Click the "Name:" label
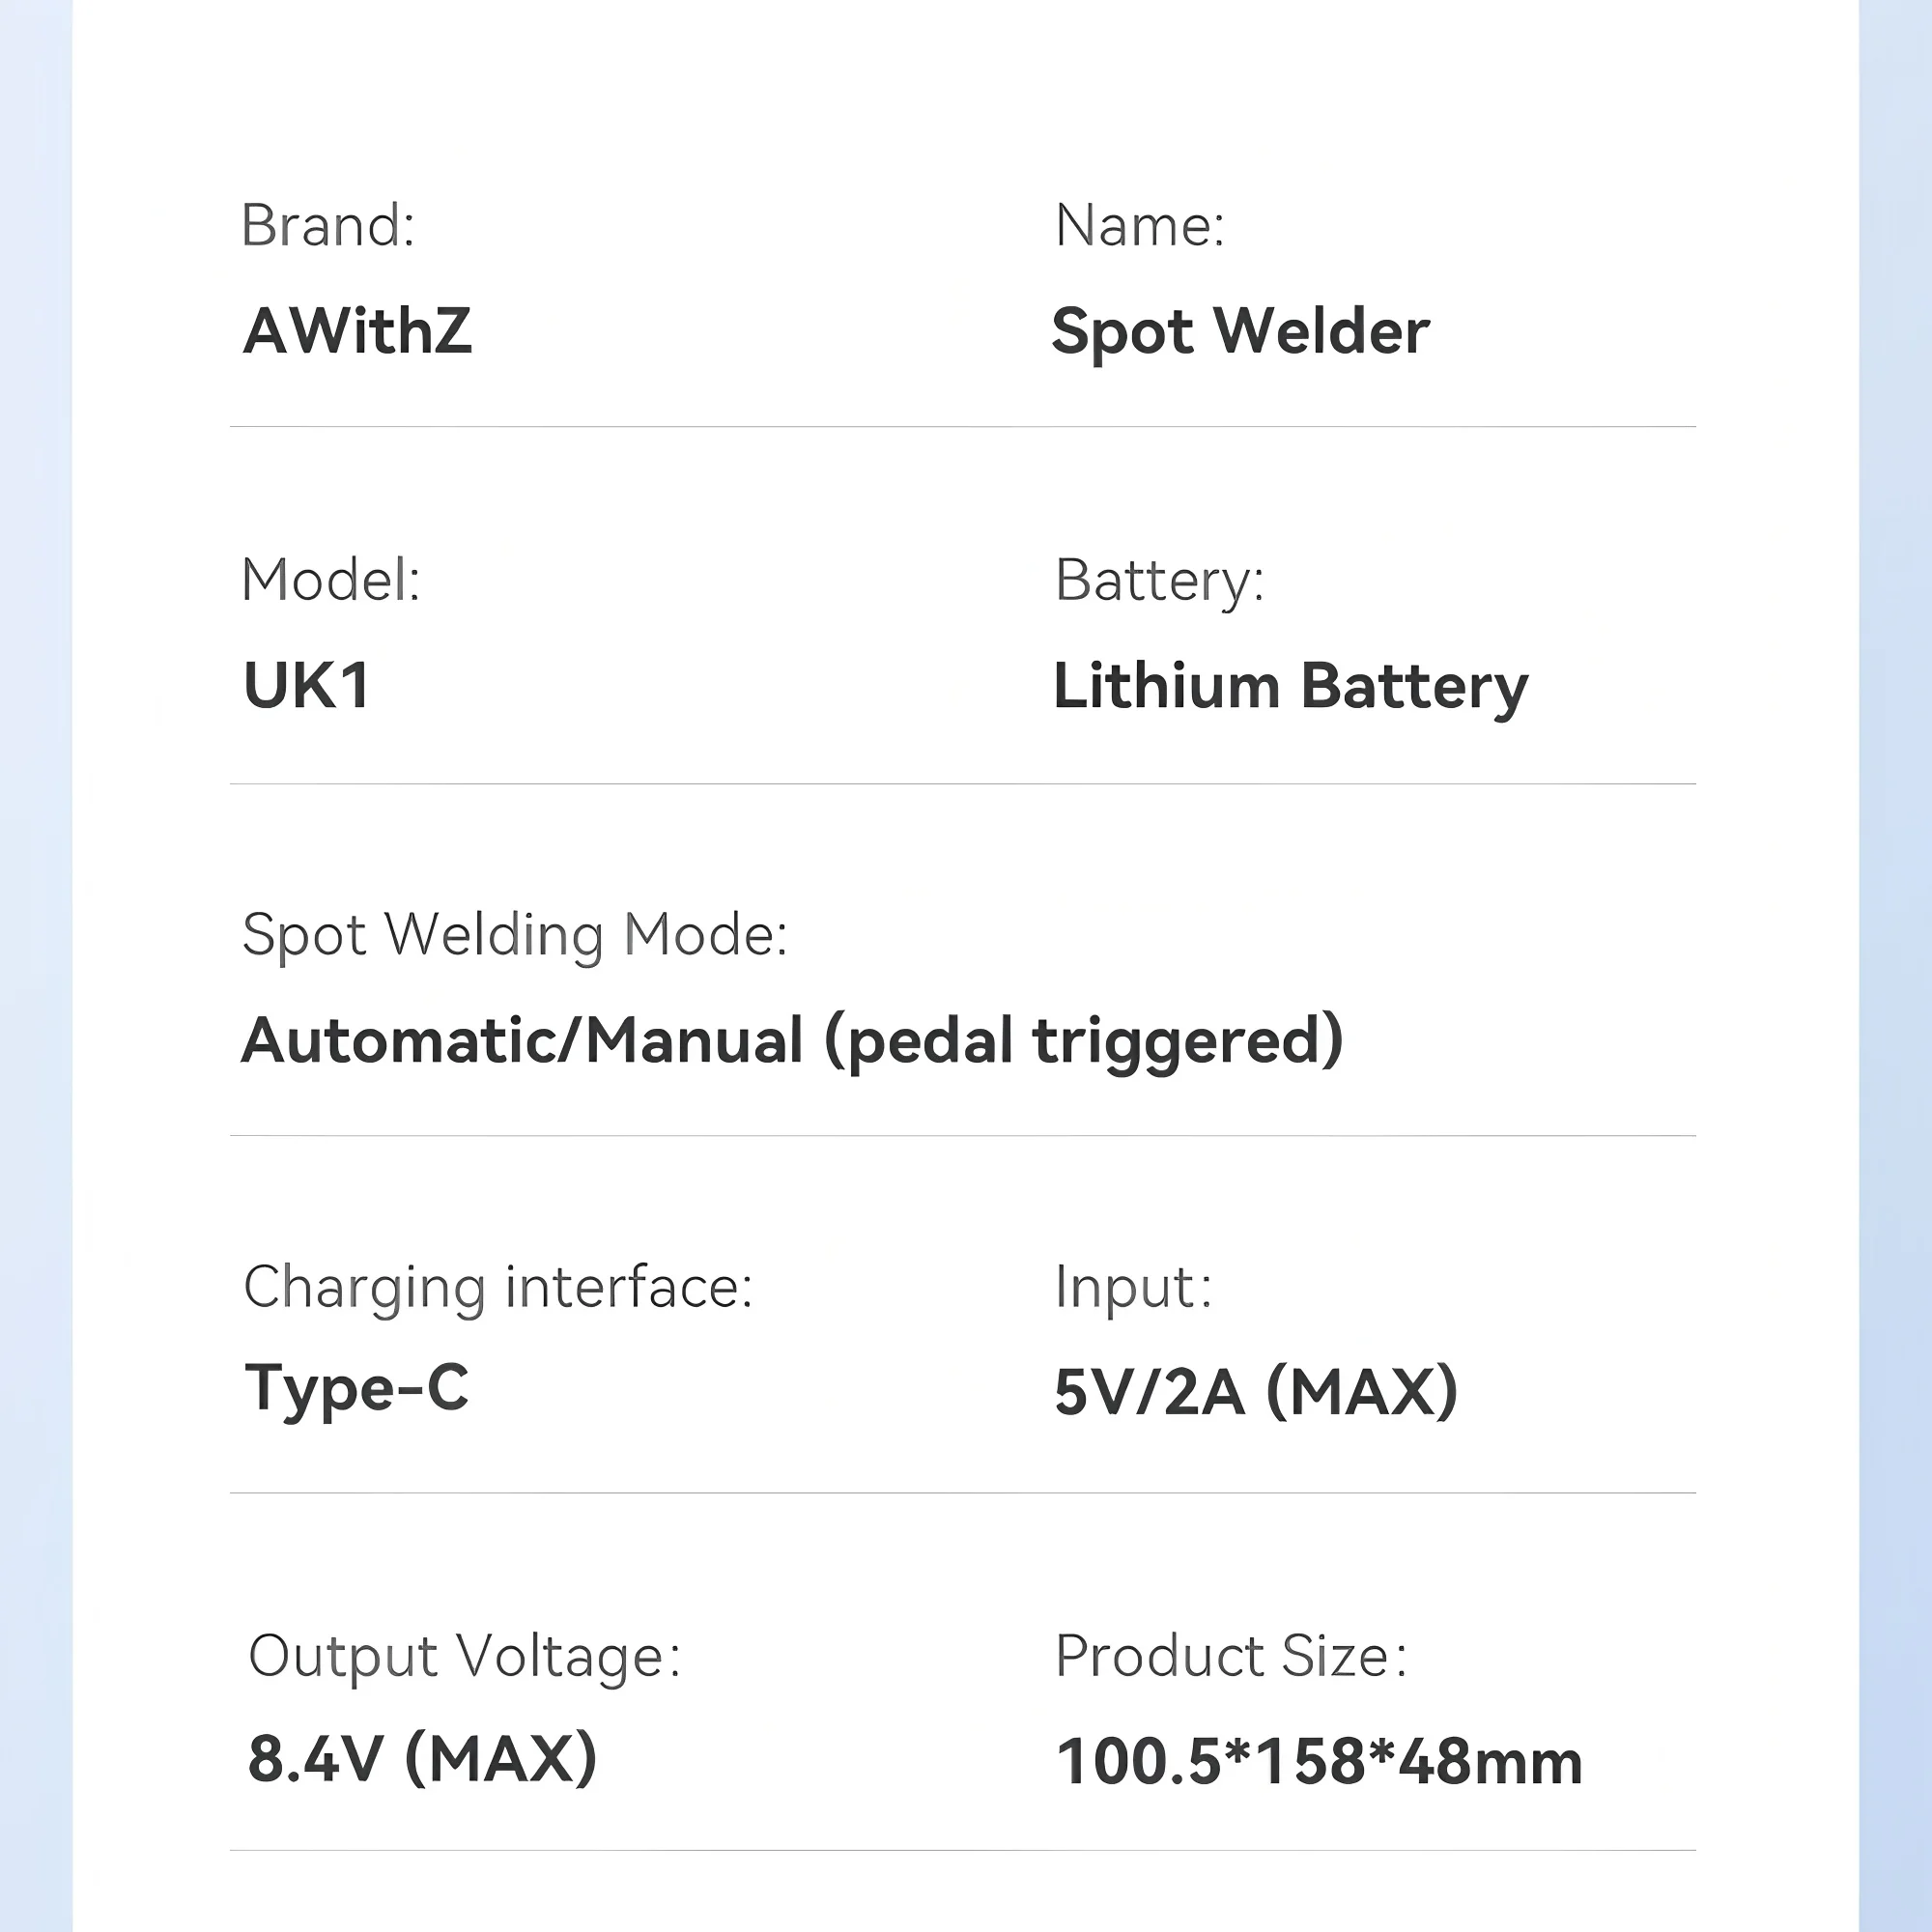The image size is (1932, 1932). pos(1139,226)
